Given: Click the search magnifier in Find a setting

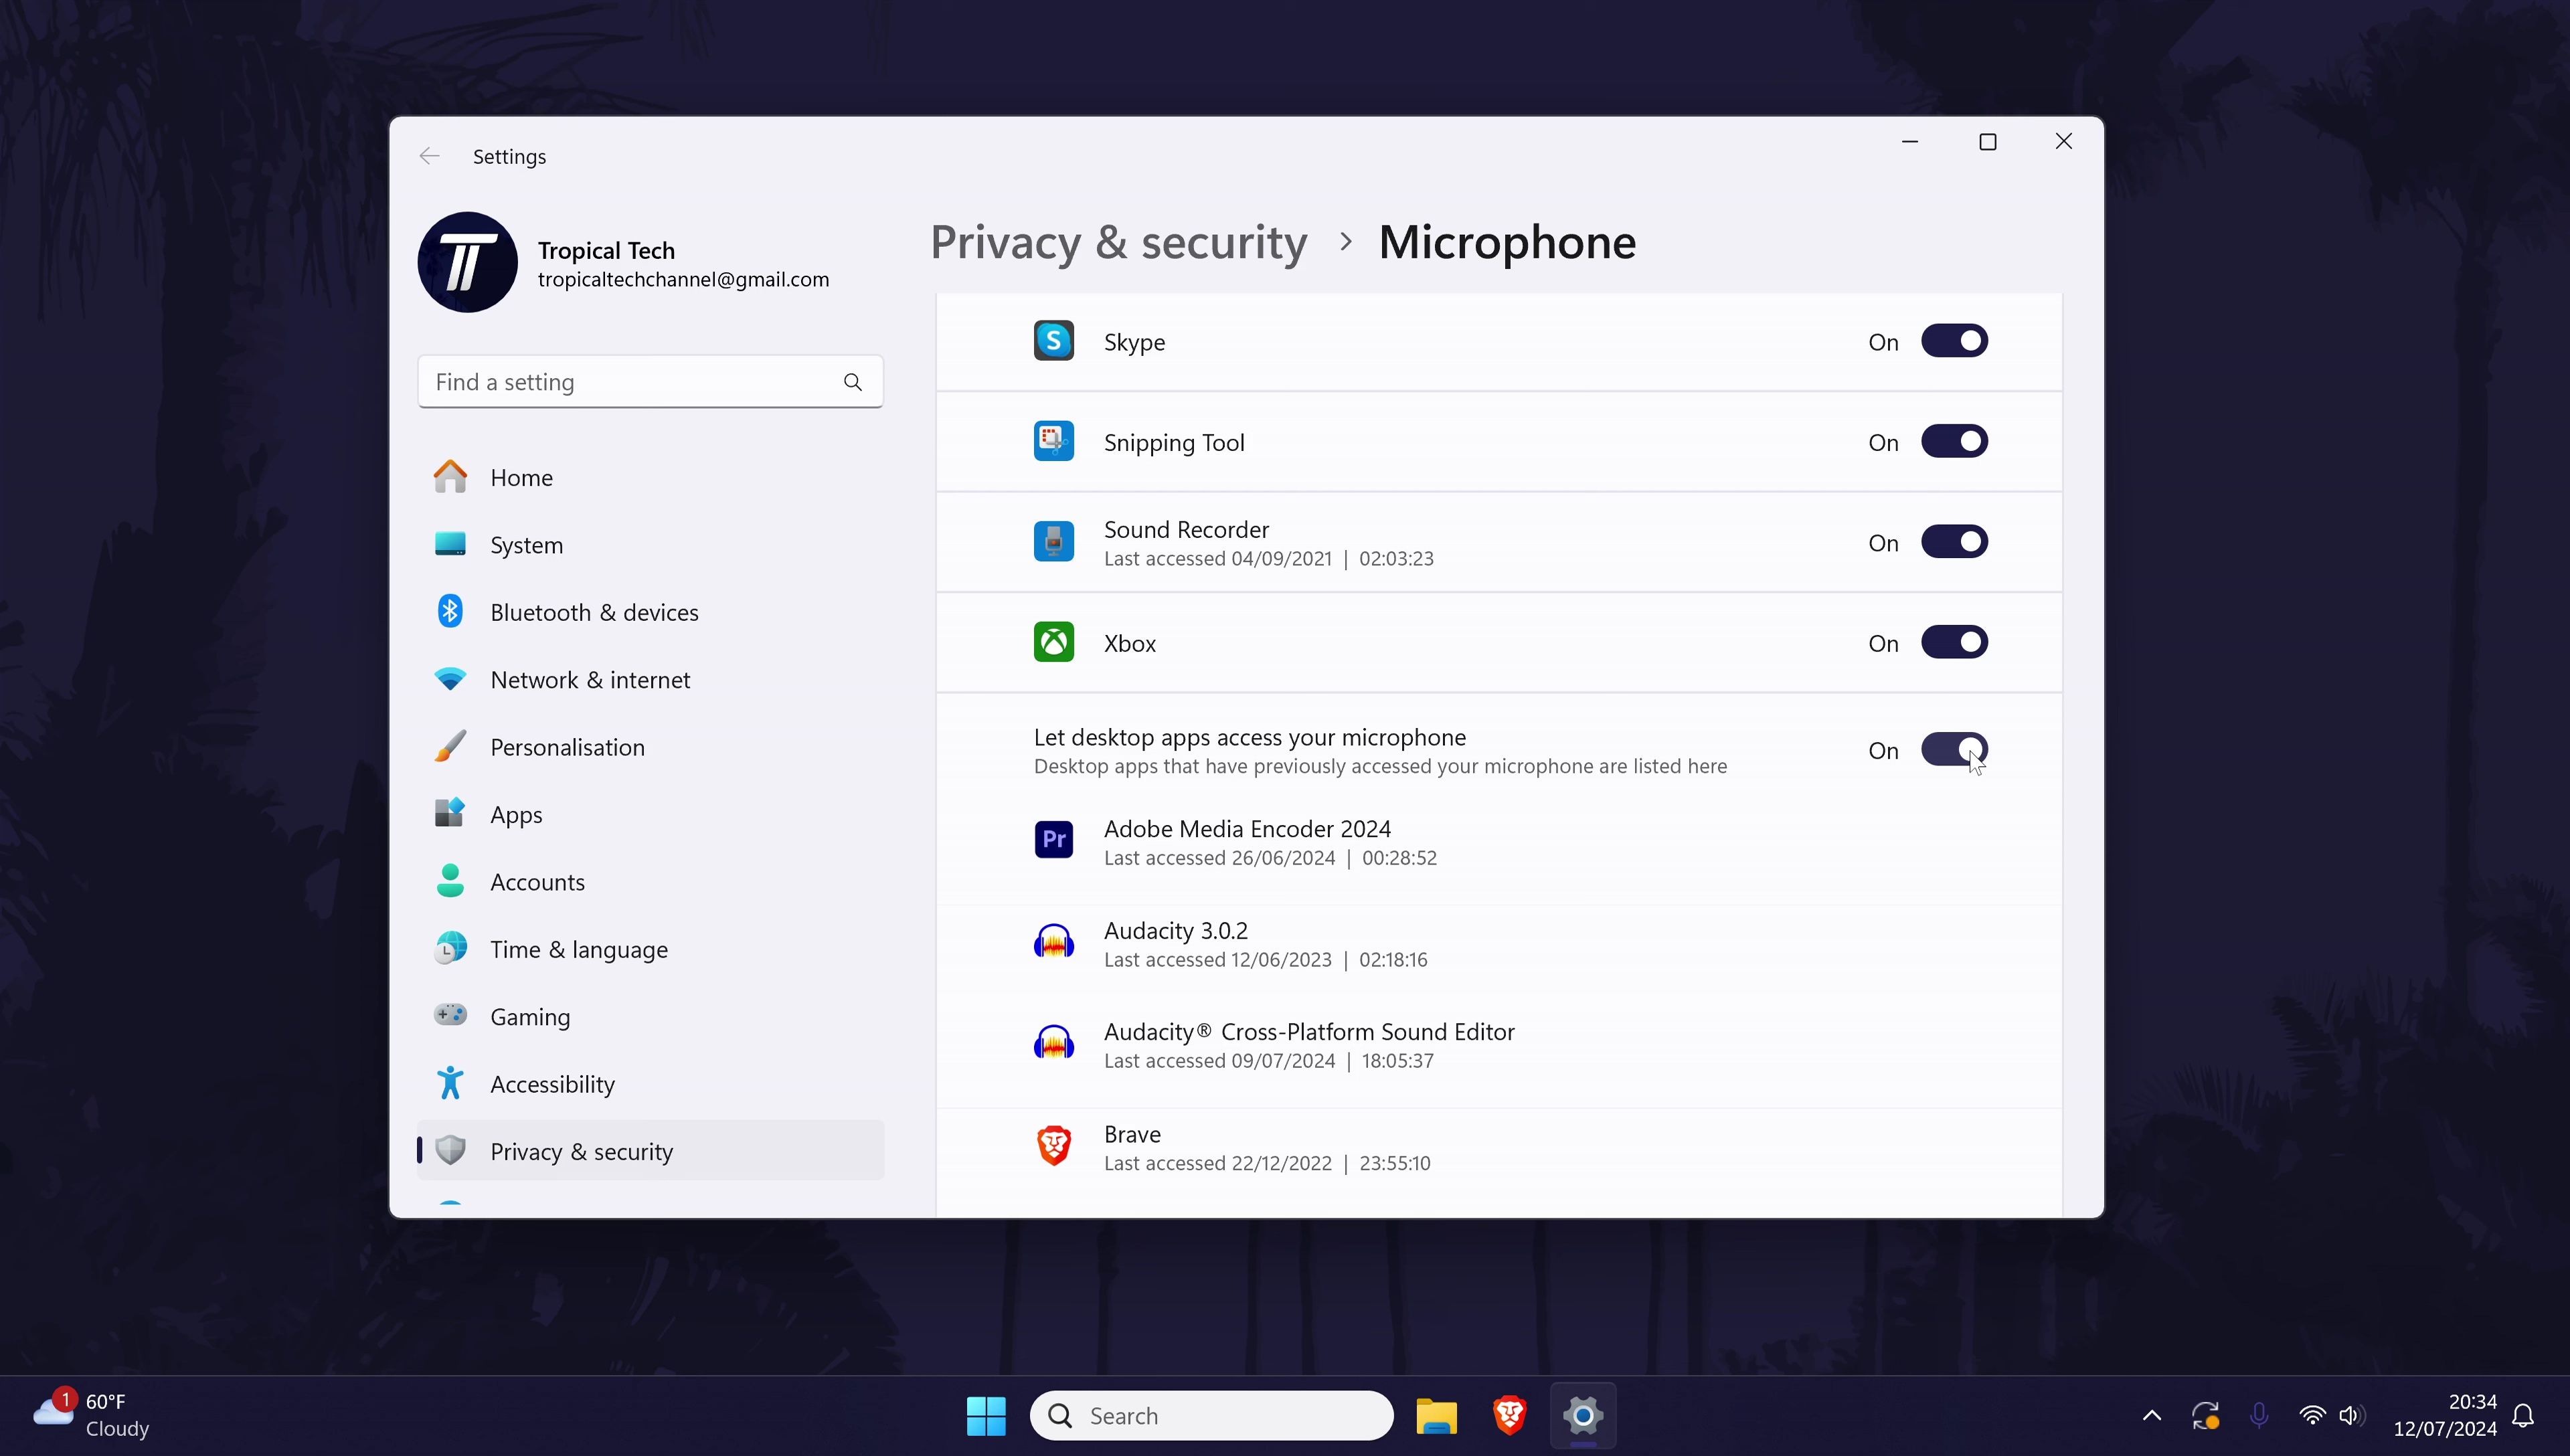Looking at the screenshot, I should [852, 382].
